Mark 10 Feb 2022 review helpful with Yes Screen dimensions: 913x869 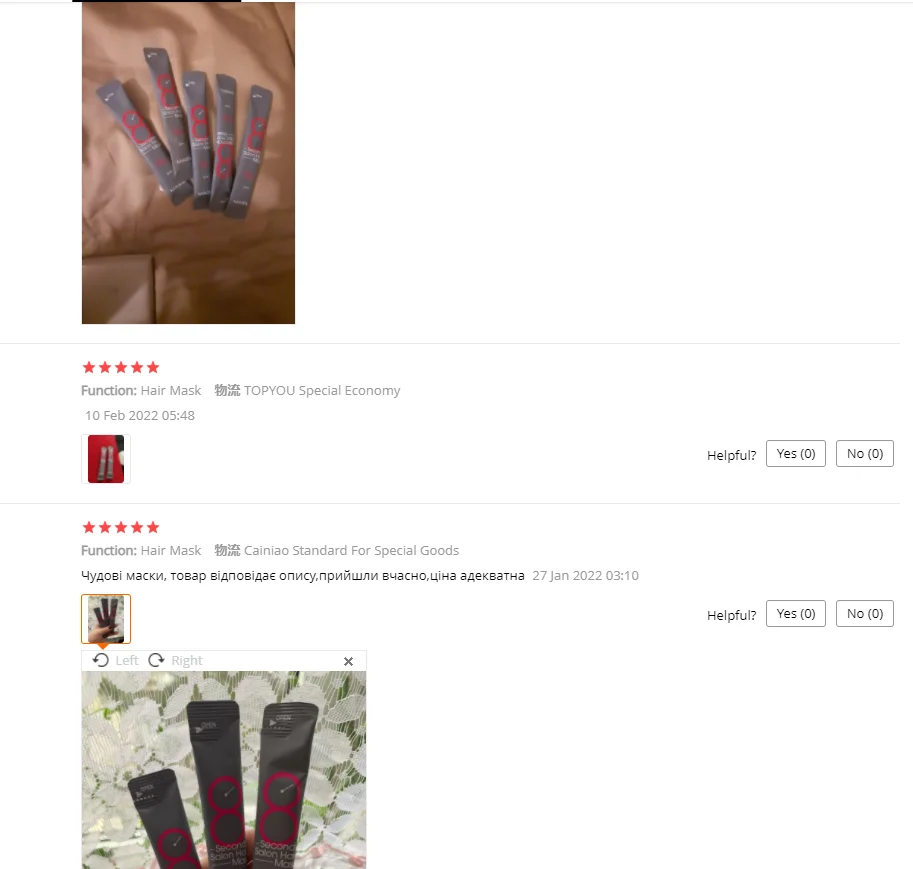pos(795,454)
